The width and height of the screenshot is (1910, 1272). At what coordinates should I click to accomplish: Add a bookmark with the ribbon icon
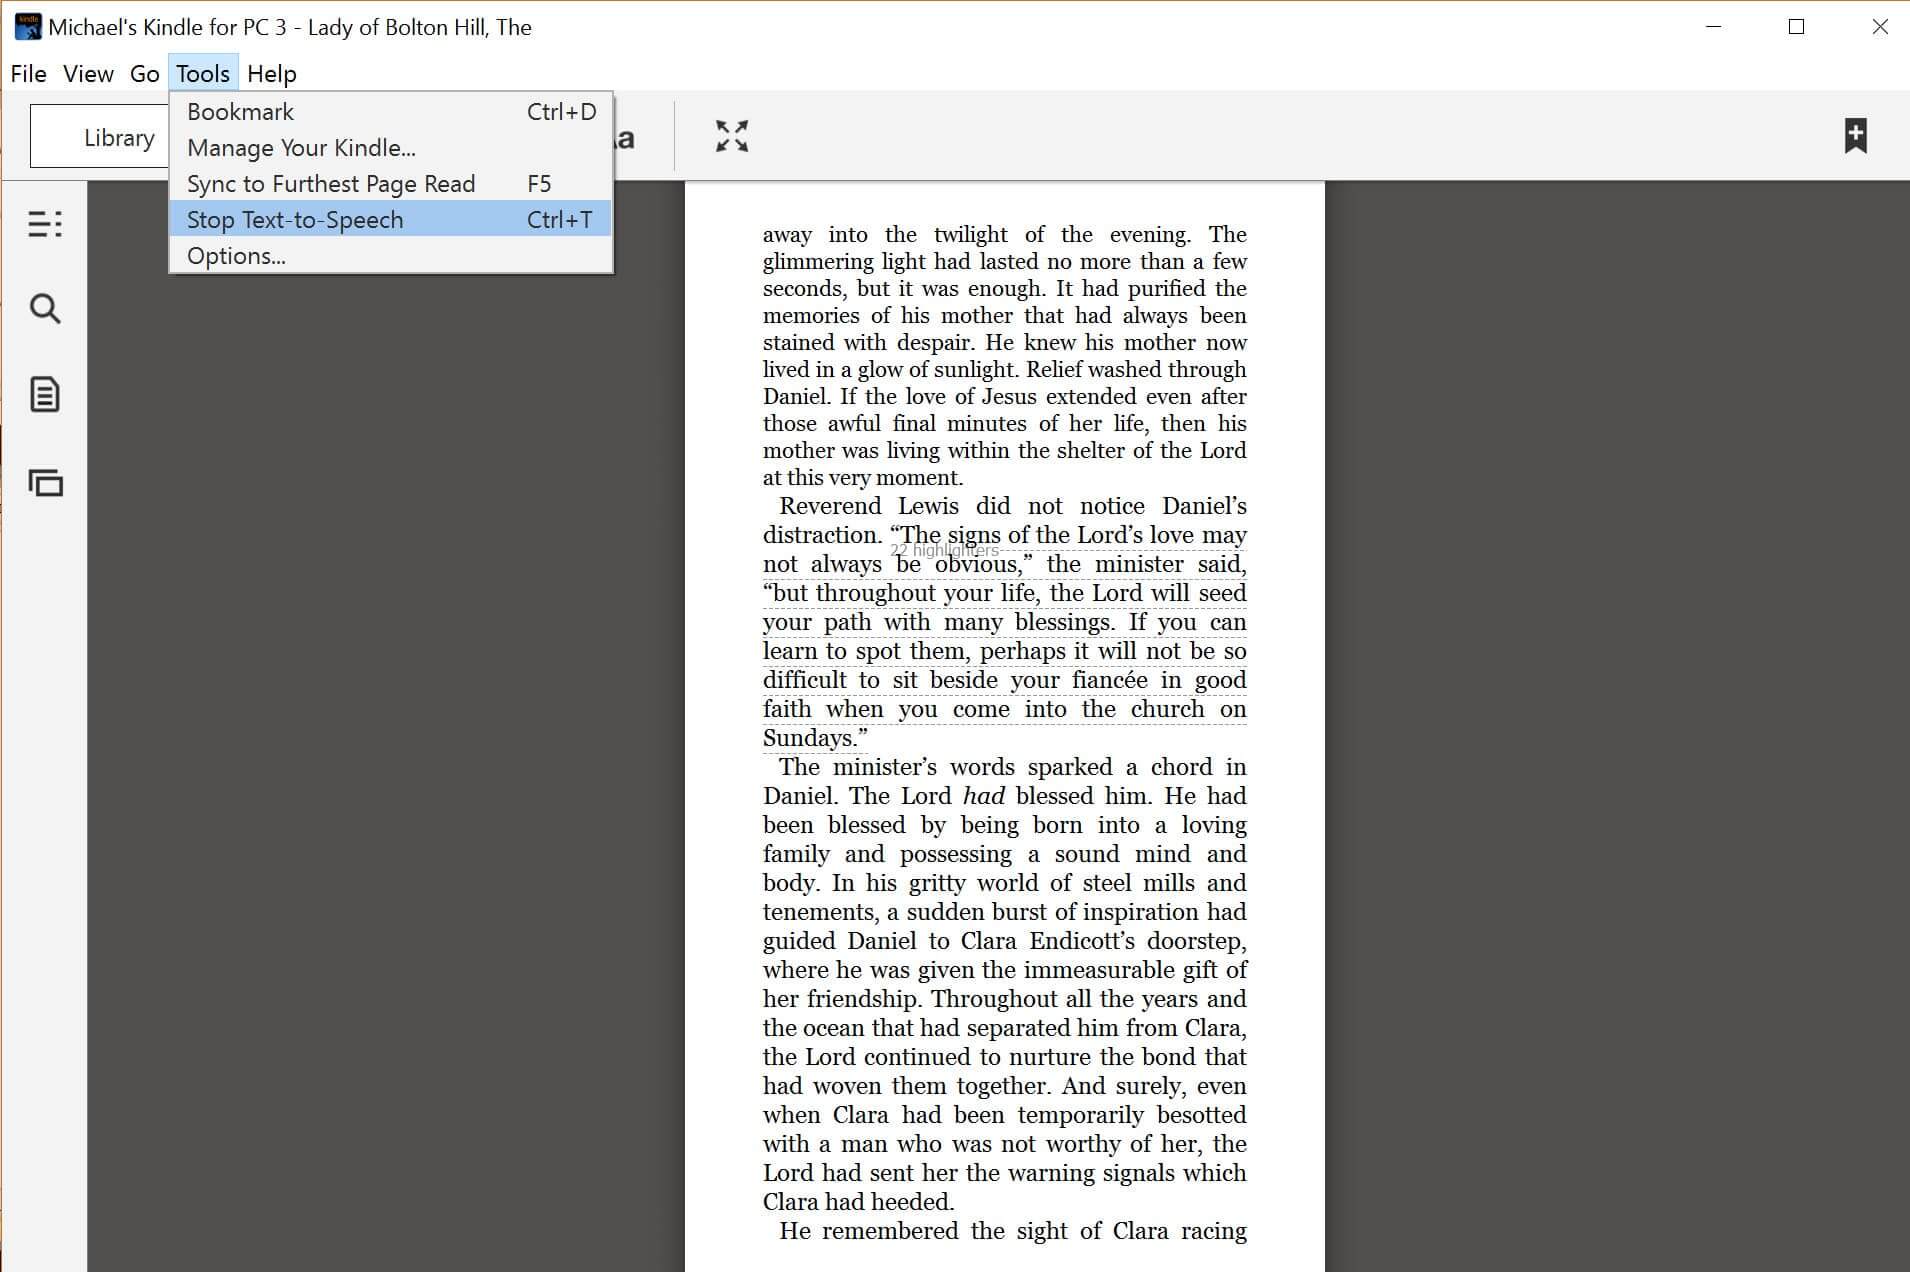coord(1855,136)
